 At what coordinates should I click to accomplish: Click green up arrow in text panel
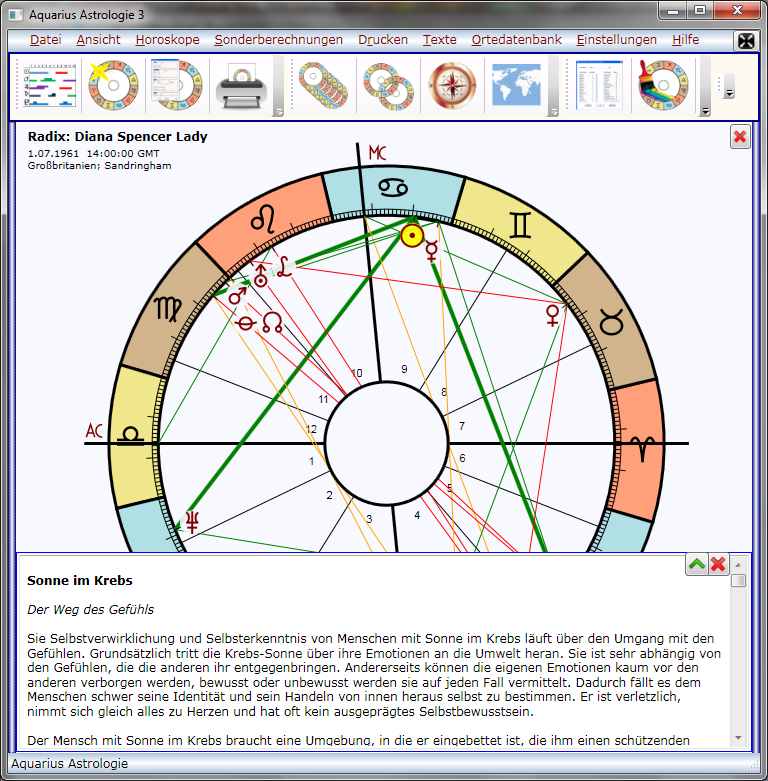tap(696, 564)
